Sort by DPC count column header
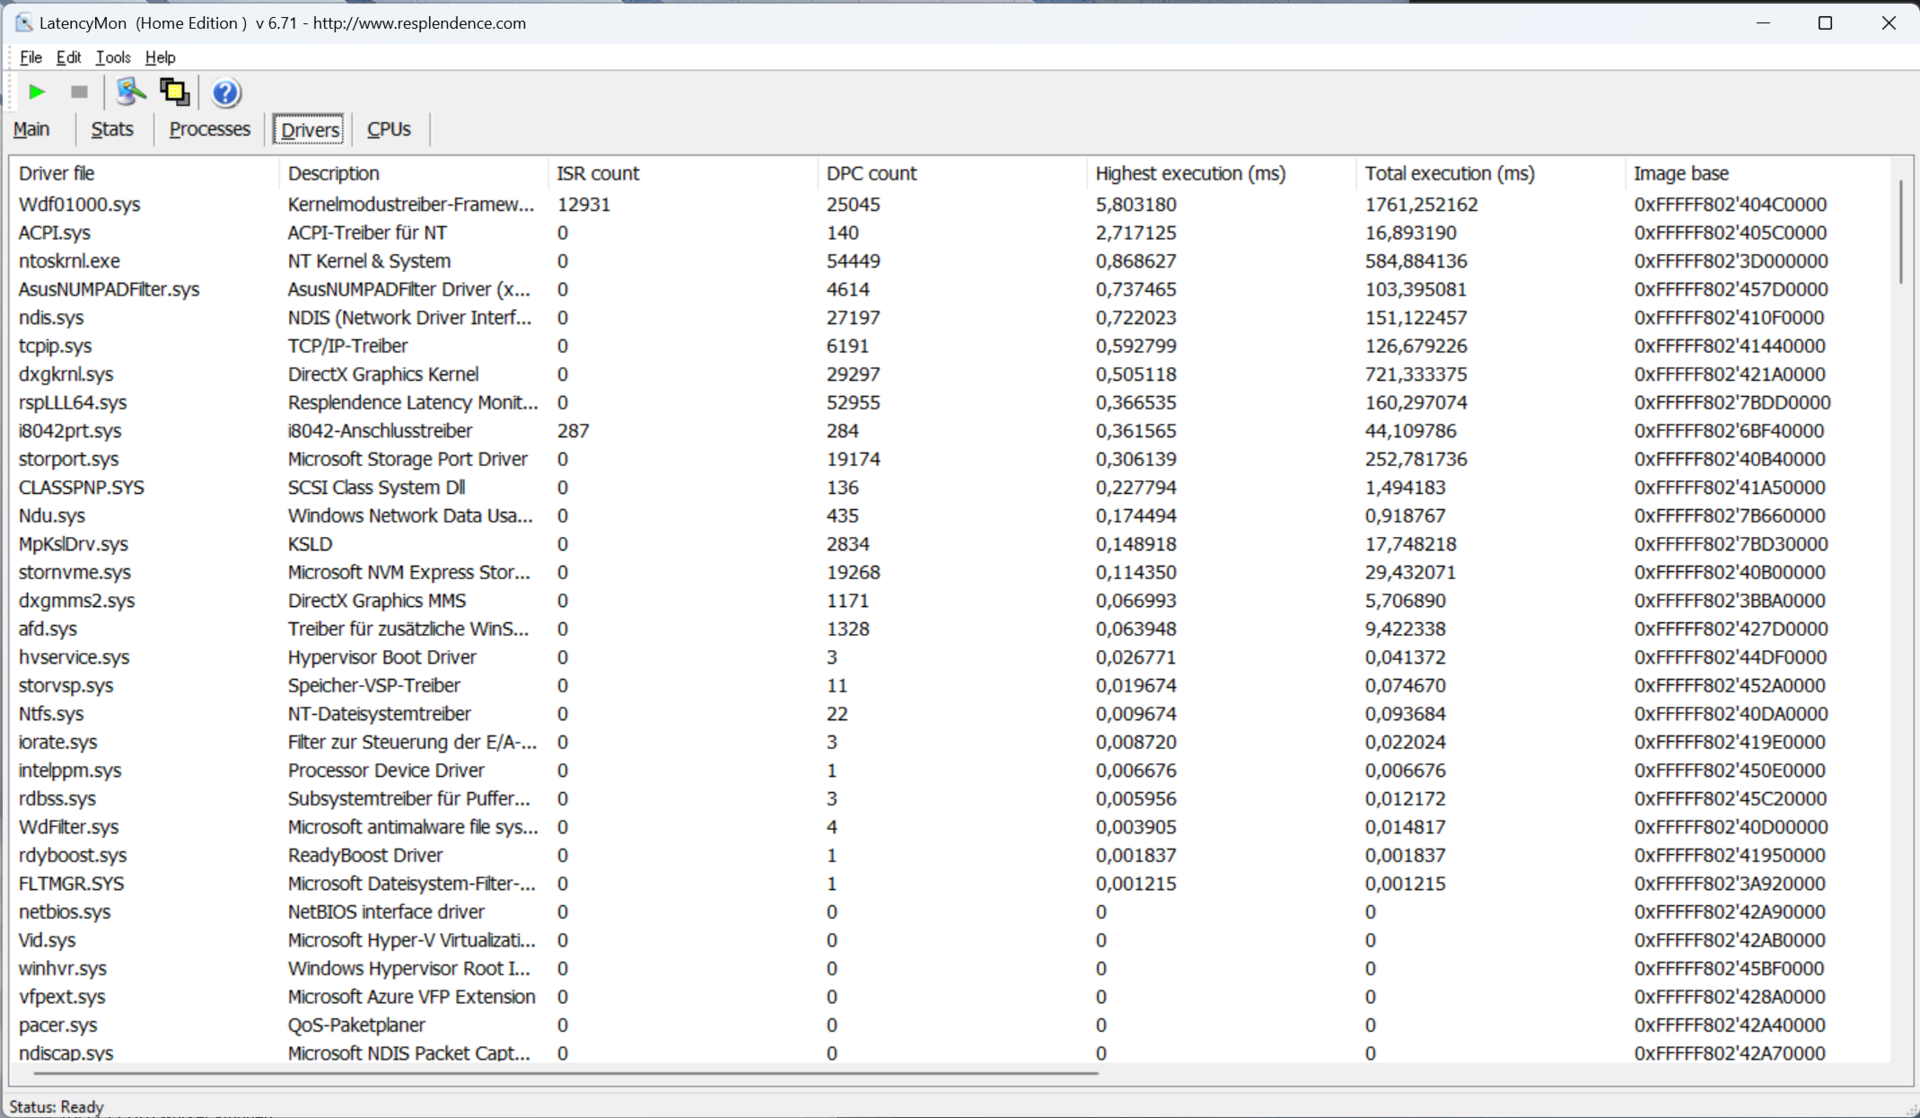Viewport: 1920px width, 1118px height. coord(870,173)
